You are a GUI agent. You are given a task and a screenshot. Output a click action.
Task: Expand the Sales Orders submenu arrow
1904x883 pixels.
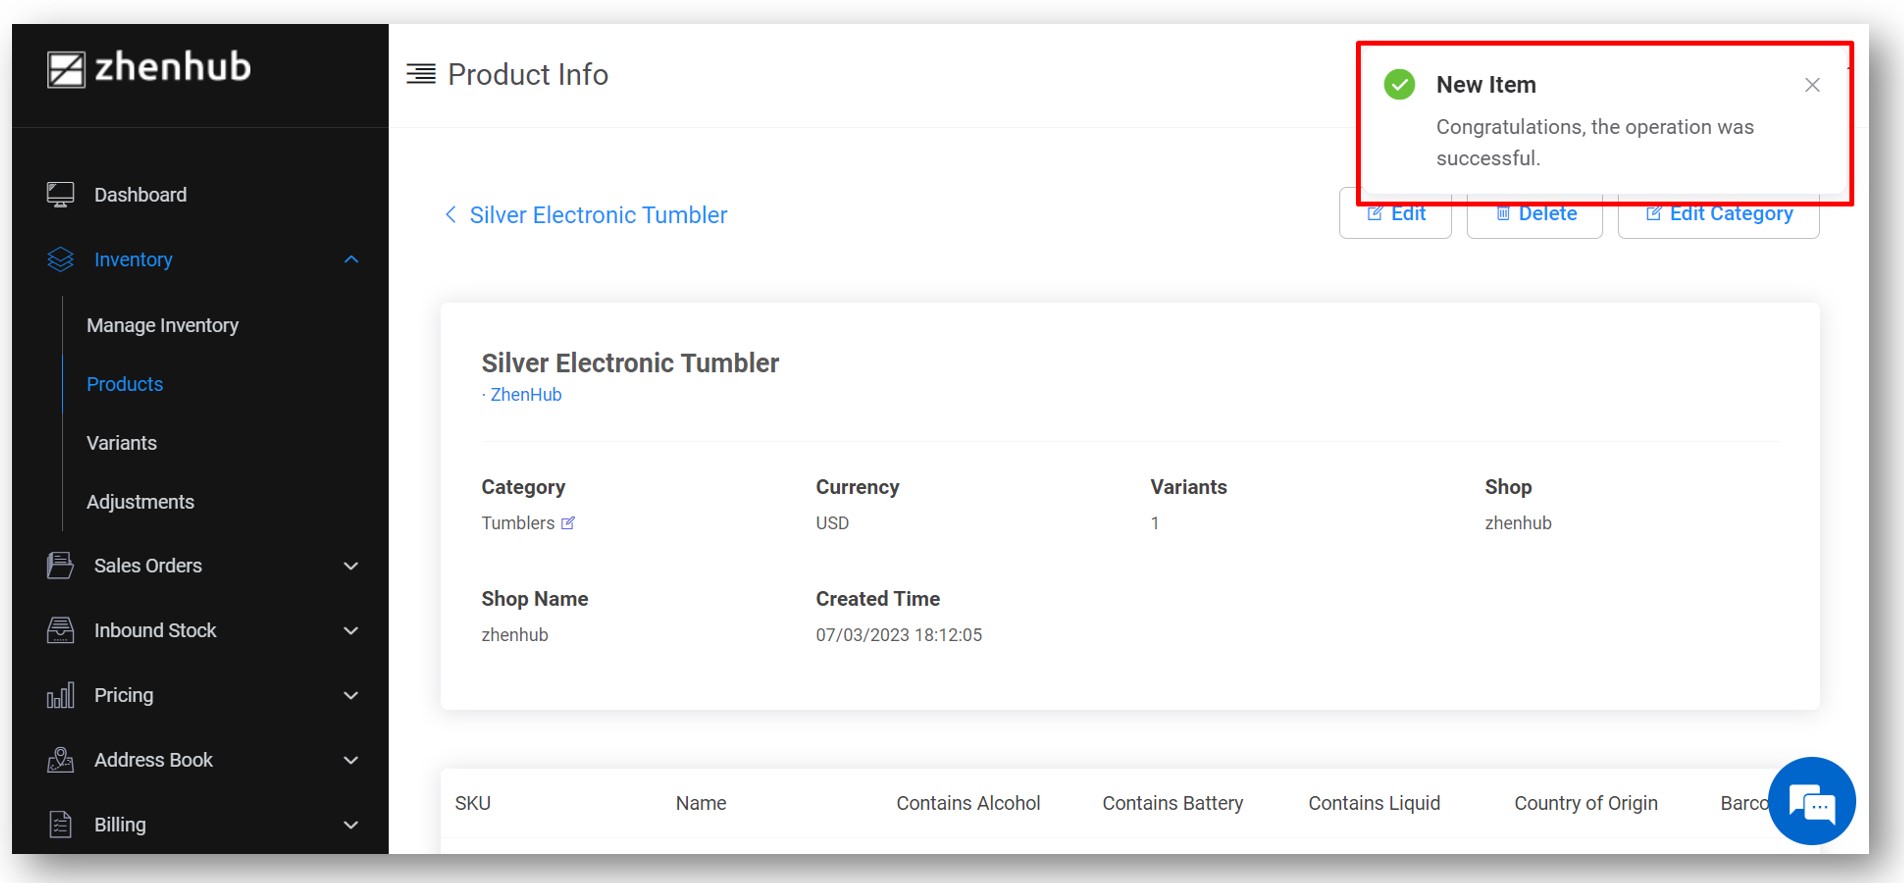click(x=351, y=566)
